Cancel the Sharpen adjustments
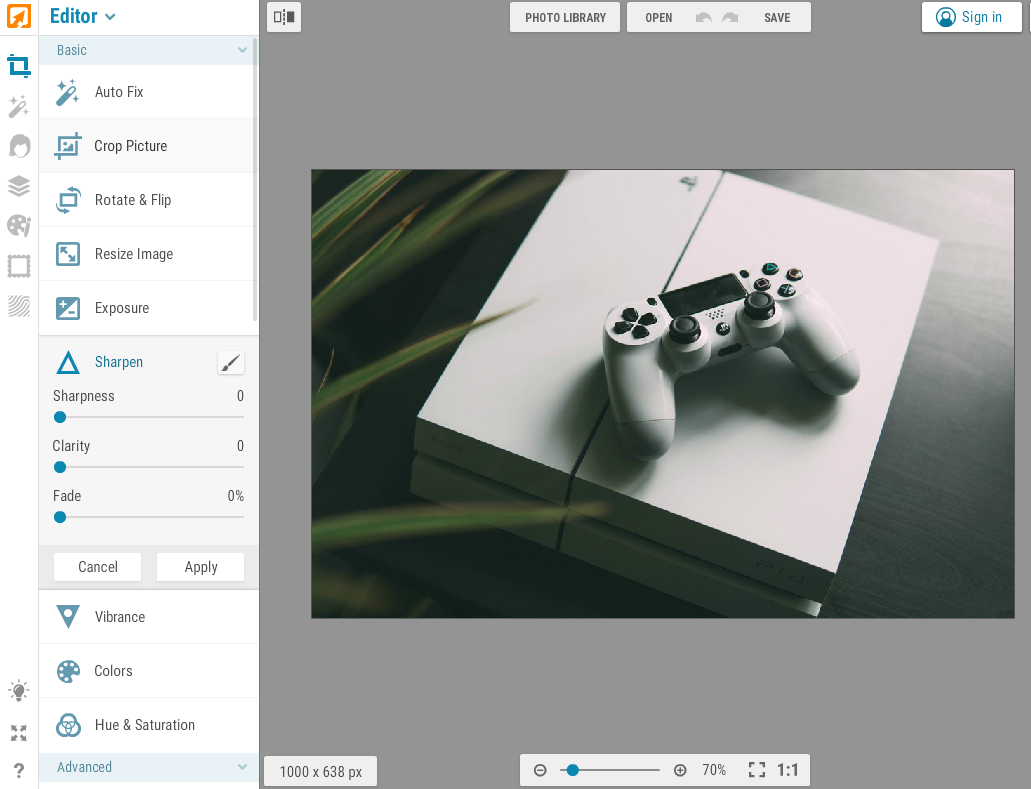The height and width of the screenshot is (789, 1031). click(x=97, y=567)
